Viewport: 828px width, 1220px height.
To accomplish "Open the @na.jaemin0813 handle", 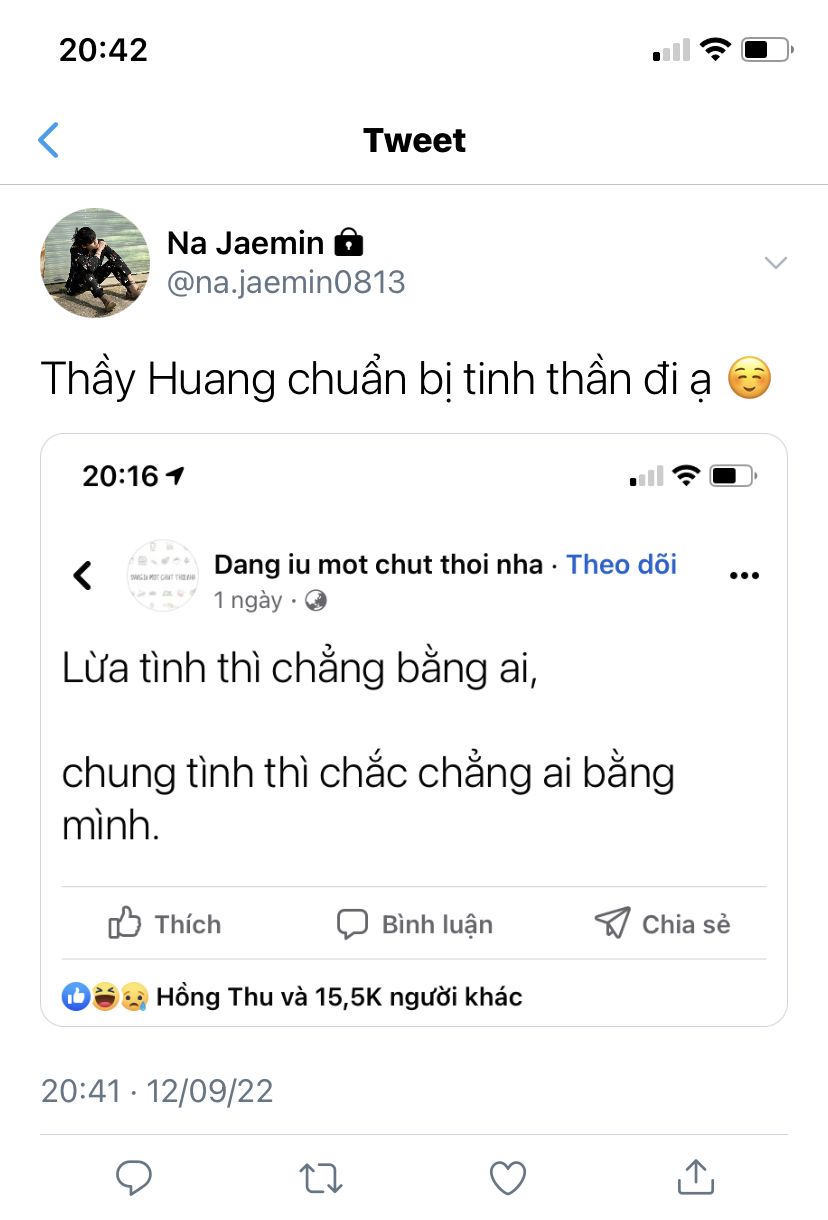I will [x=286, y=282].
